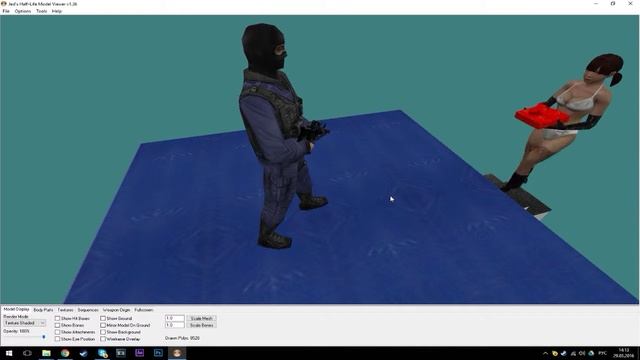Enable Show Eye Position checkbox
640x360 pixels.
point(58,339)
